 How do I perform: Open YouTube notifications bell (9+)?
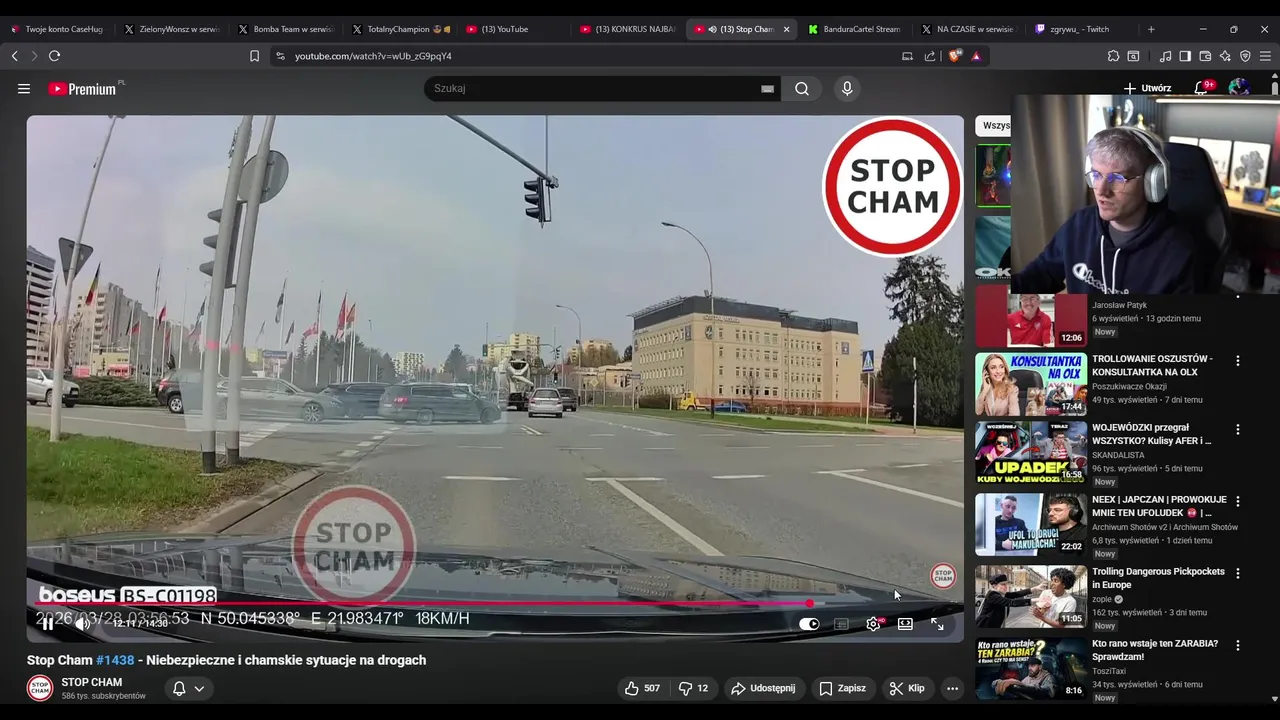[1203, 88]
